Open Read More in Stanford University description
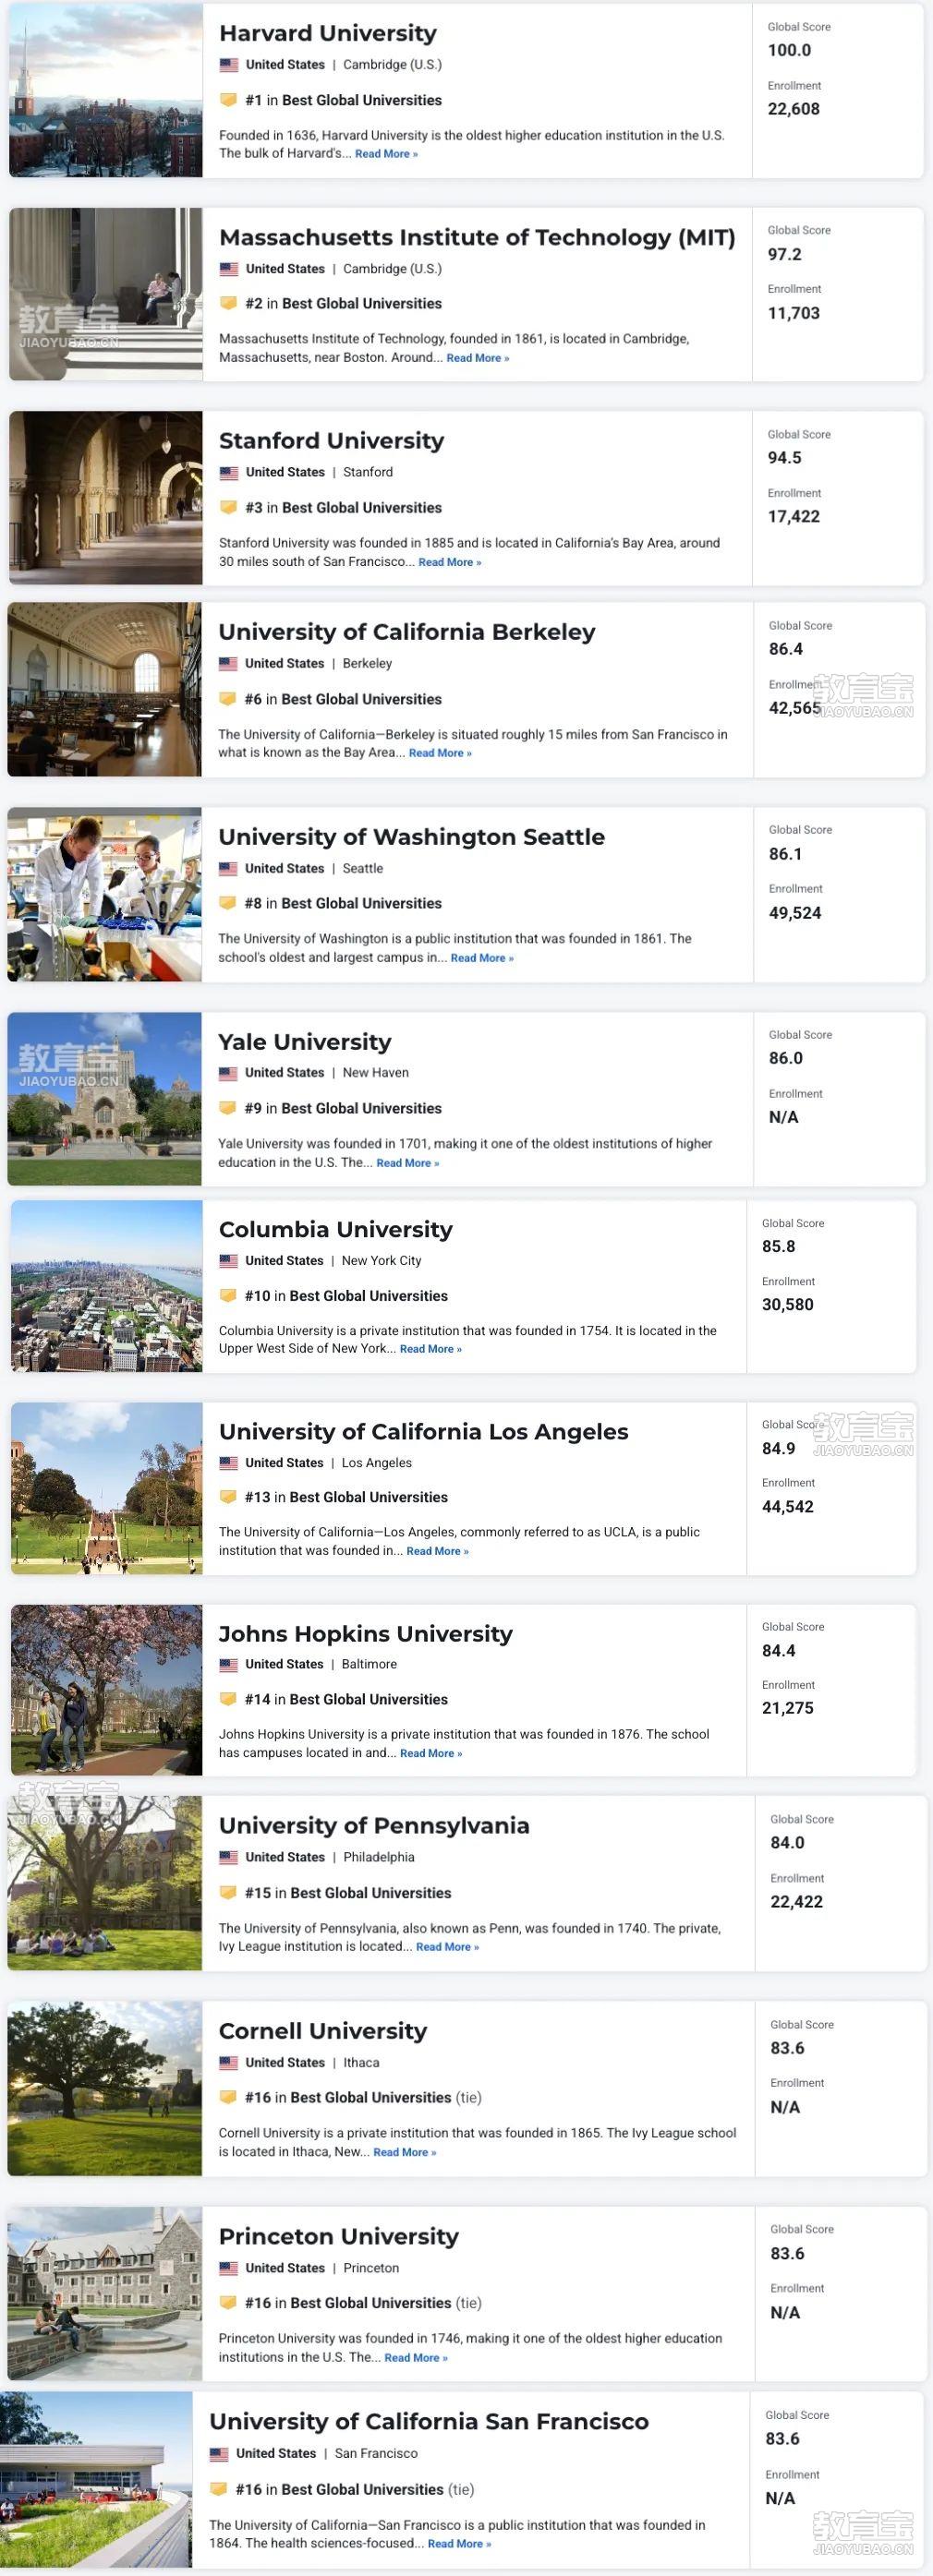Image resolution: width=933 pixels, height=2576 pixels. (x=450, y=563)
